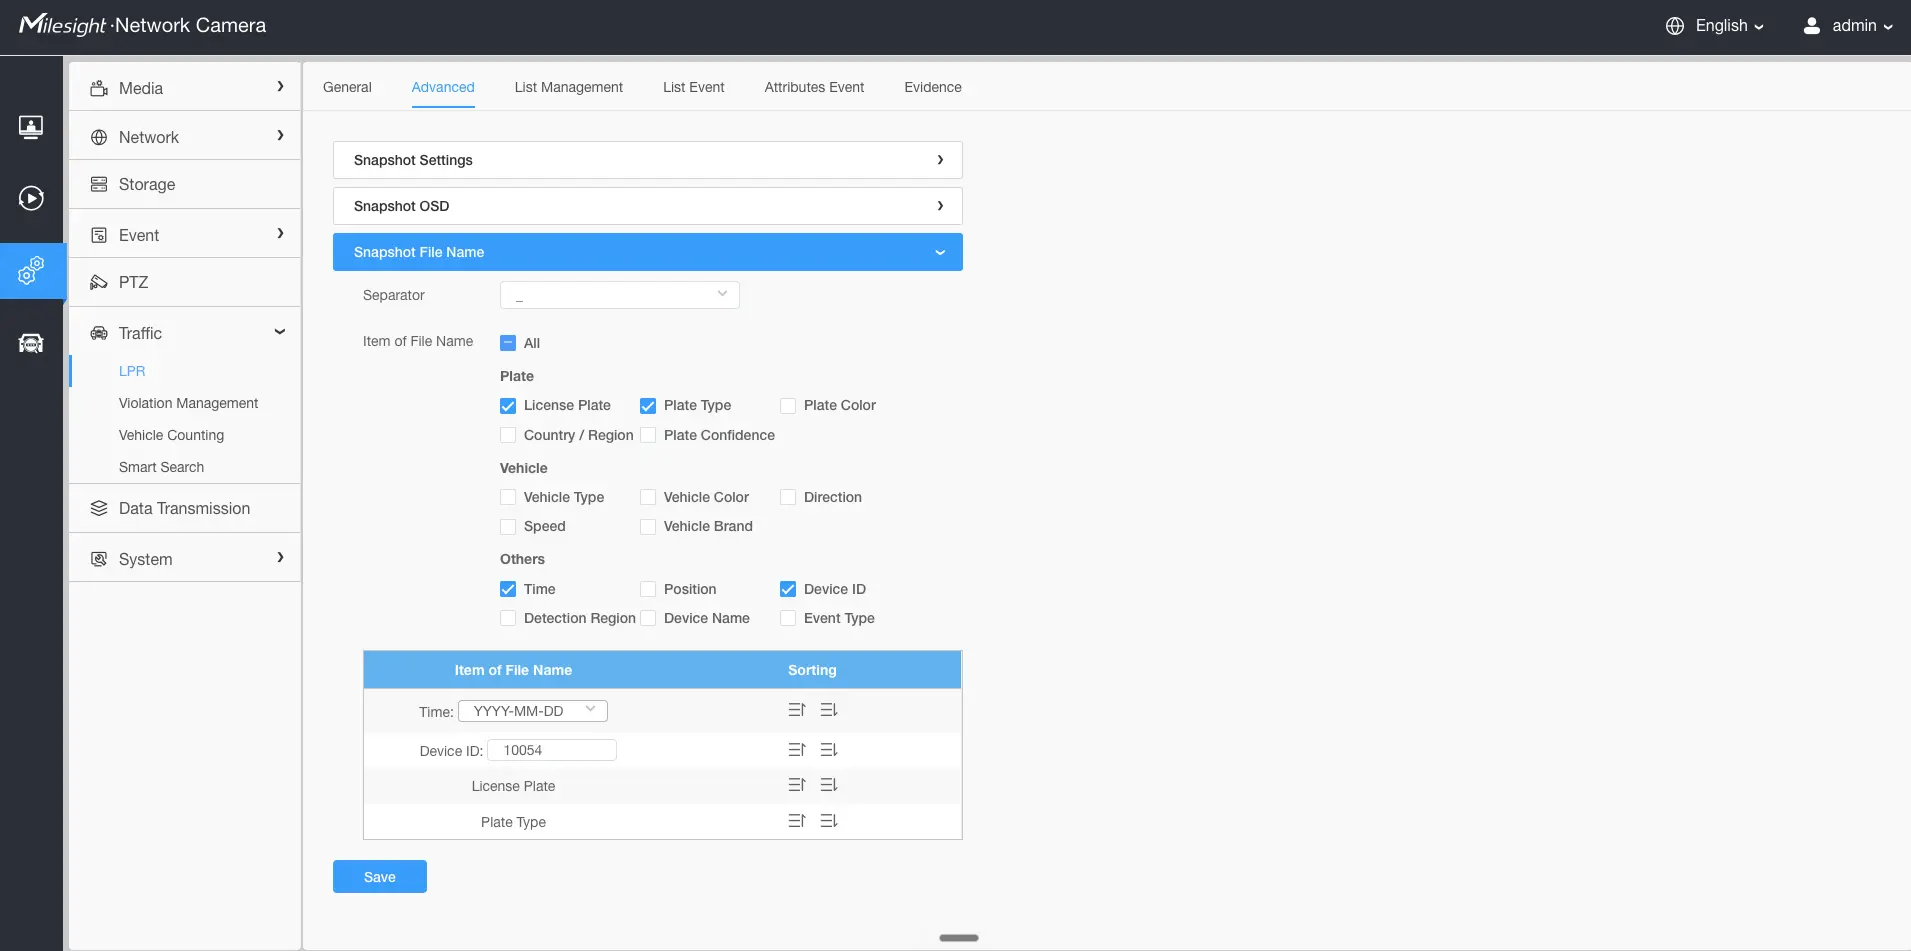
Task: Enable the Vehicle Brand checkbox
Action: click(x=648, y=526)
